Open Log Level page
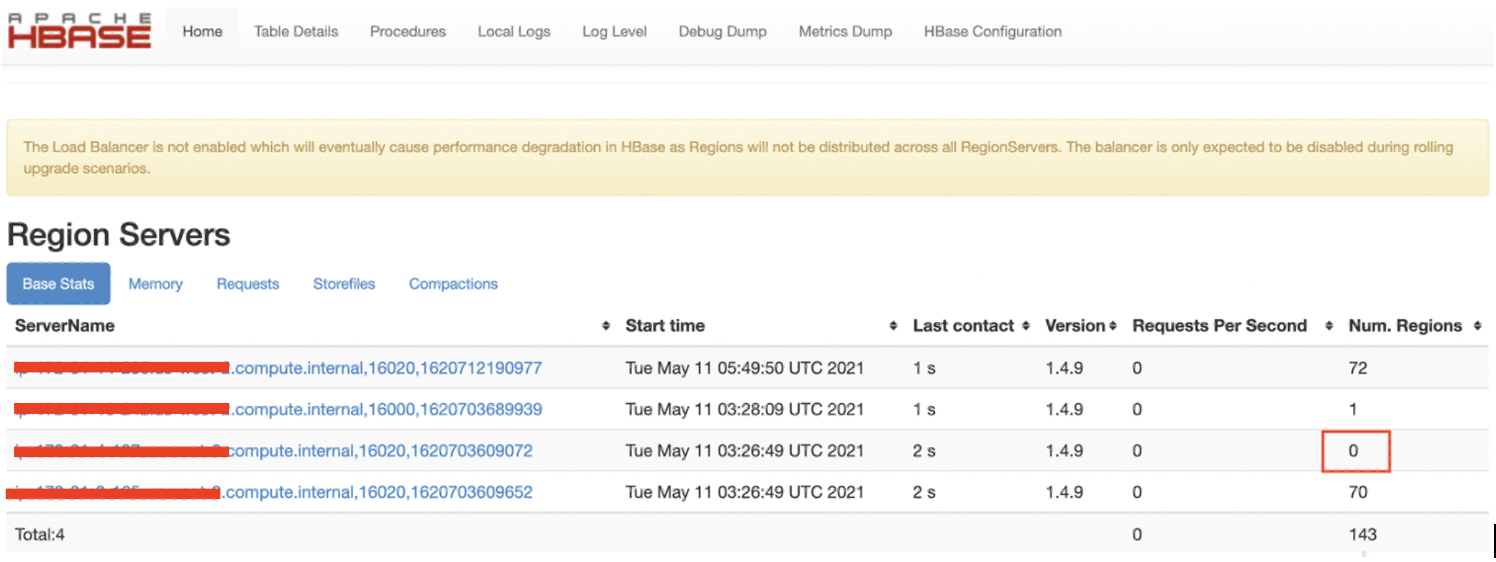The height and width of the screenshot is (562, 1496). coord(614,32)
